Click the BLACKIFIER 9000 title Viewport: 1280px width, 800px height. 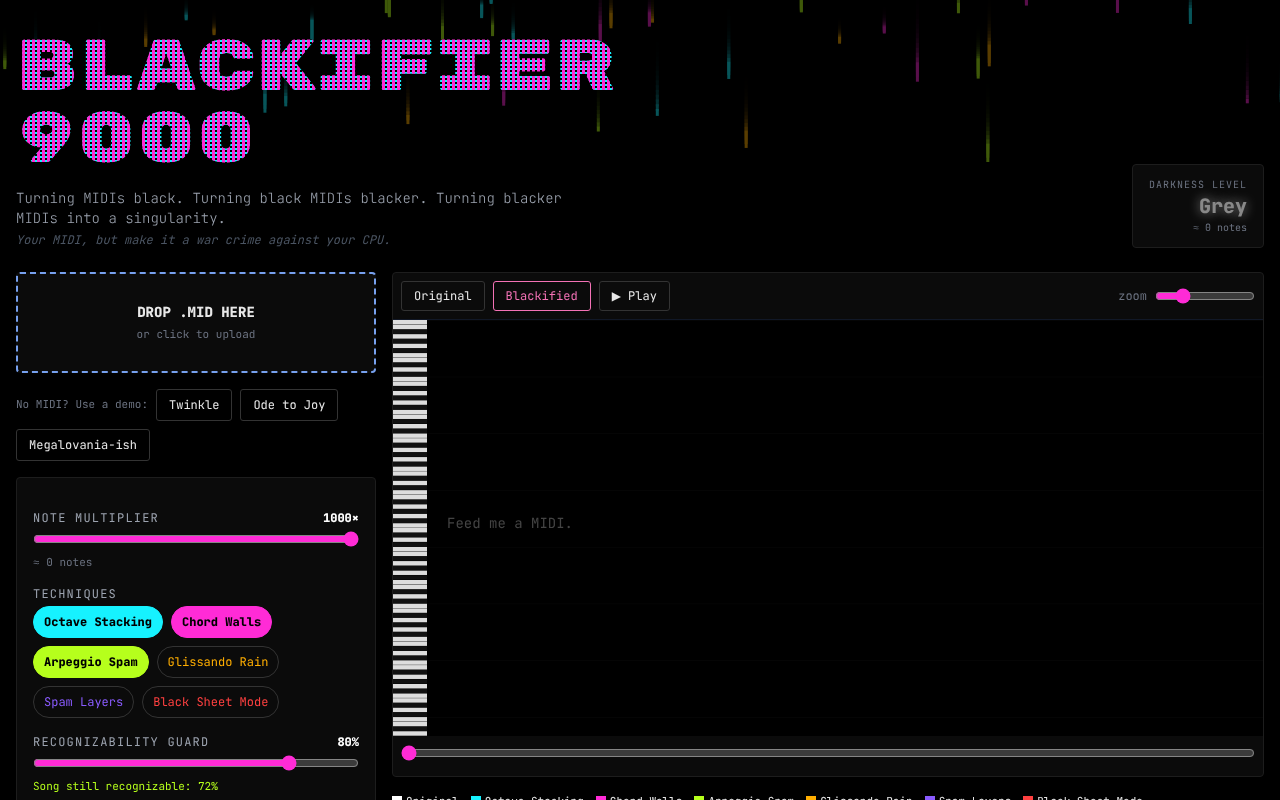[318, 102]
